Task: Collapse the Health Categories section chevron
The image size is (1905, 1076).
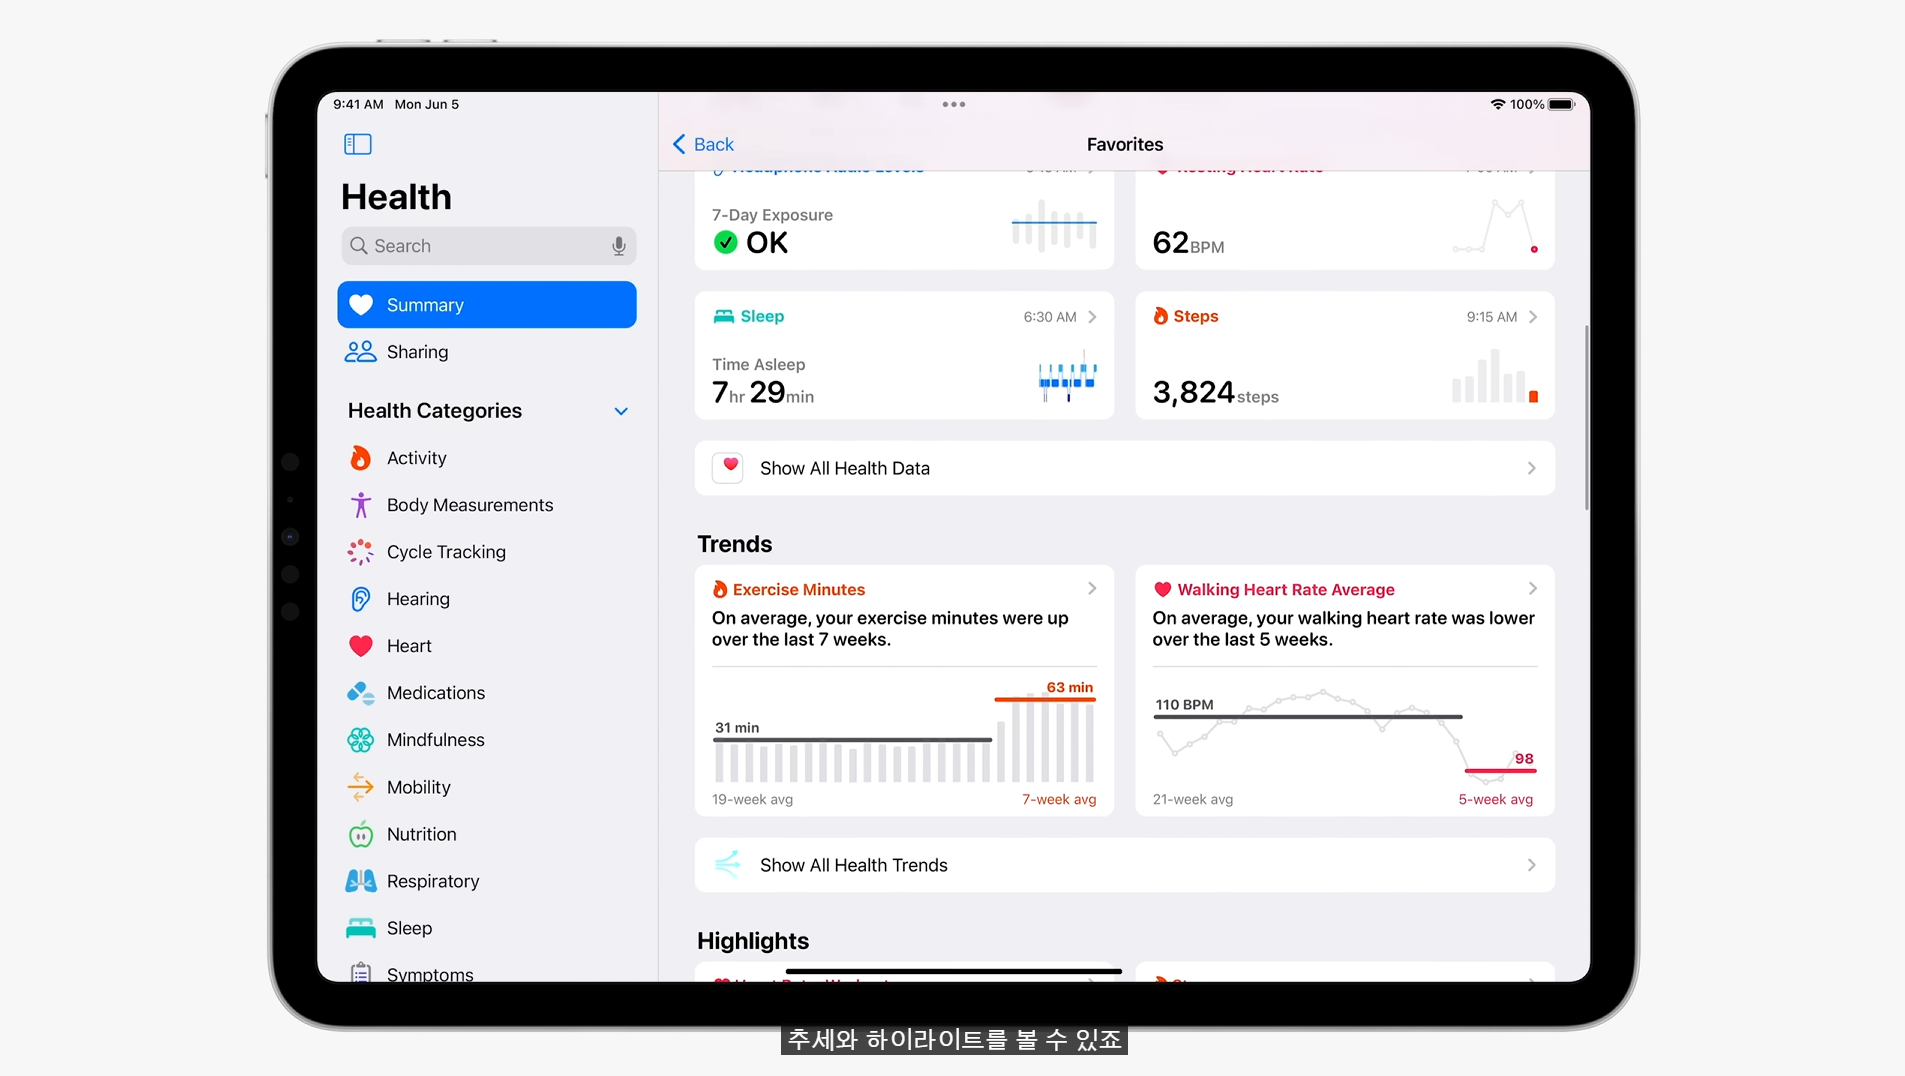Action: click(x=621, y=411)
